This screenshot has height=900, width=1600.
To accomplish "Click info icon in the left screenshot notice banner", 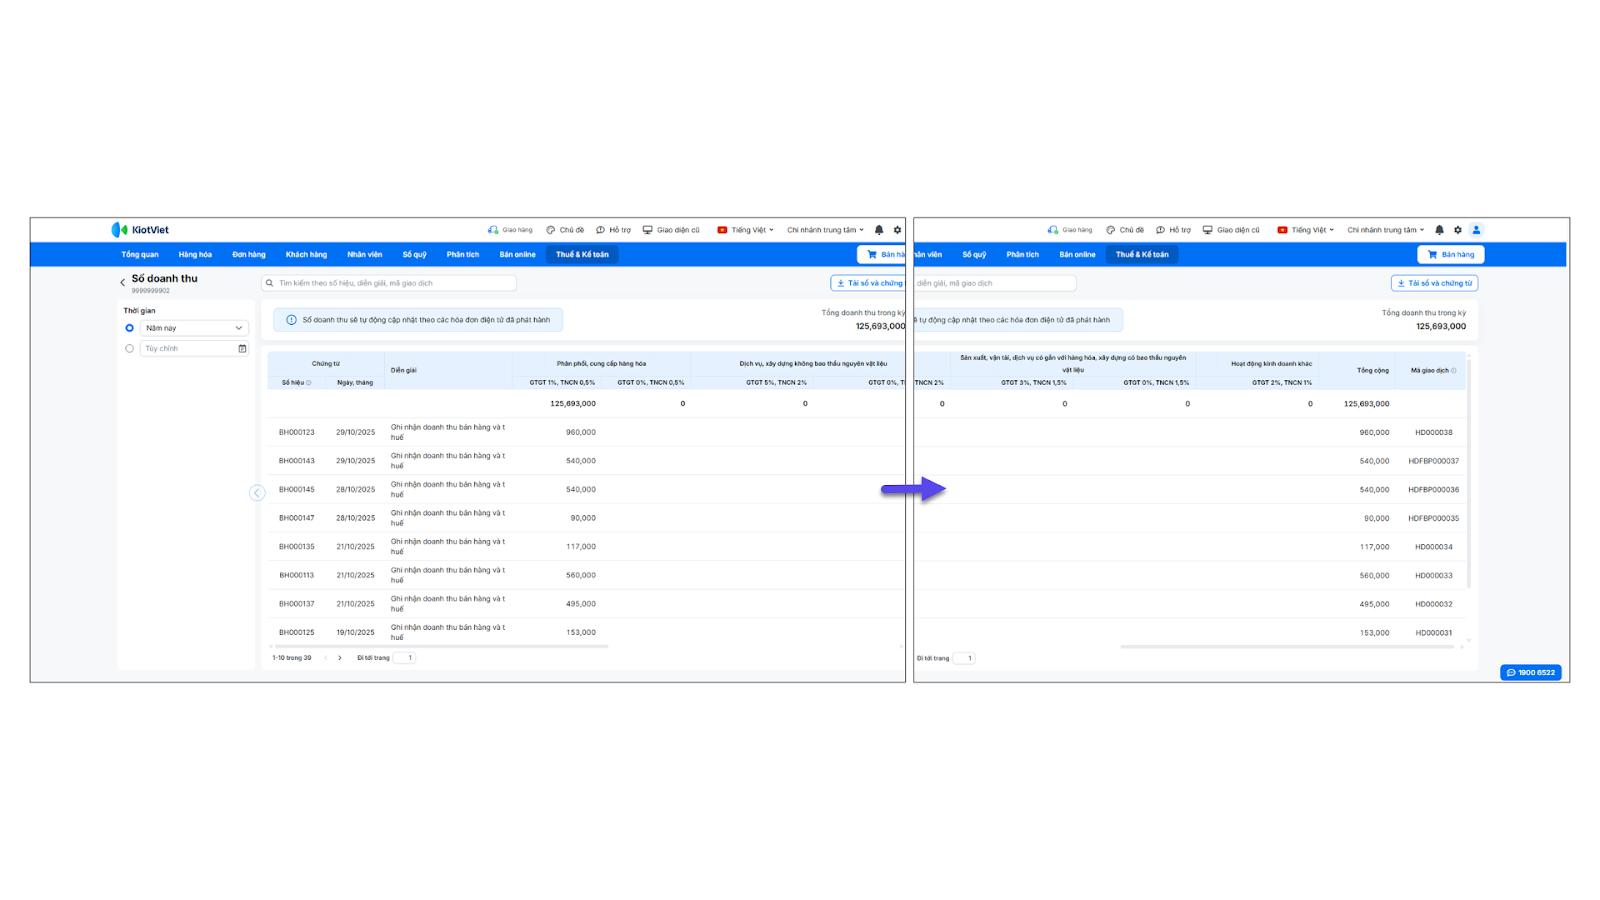I will click(x=291, y=320).
